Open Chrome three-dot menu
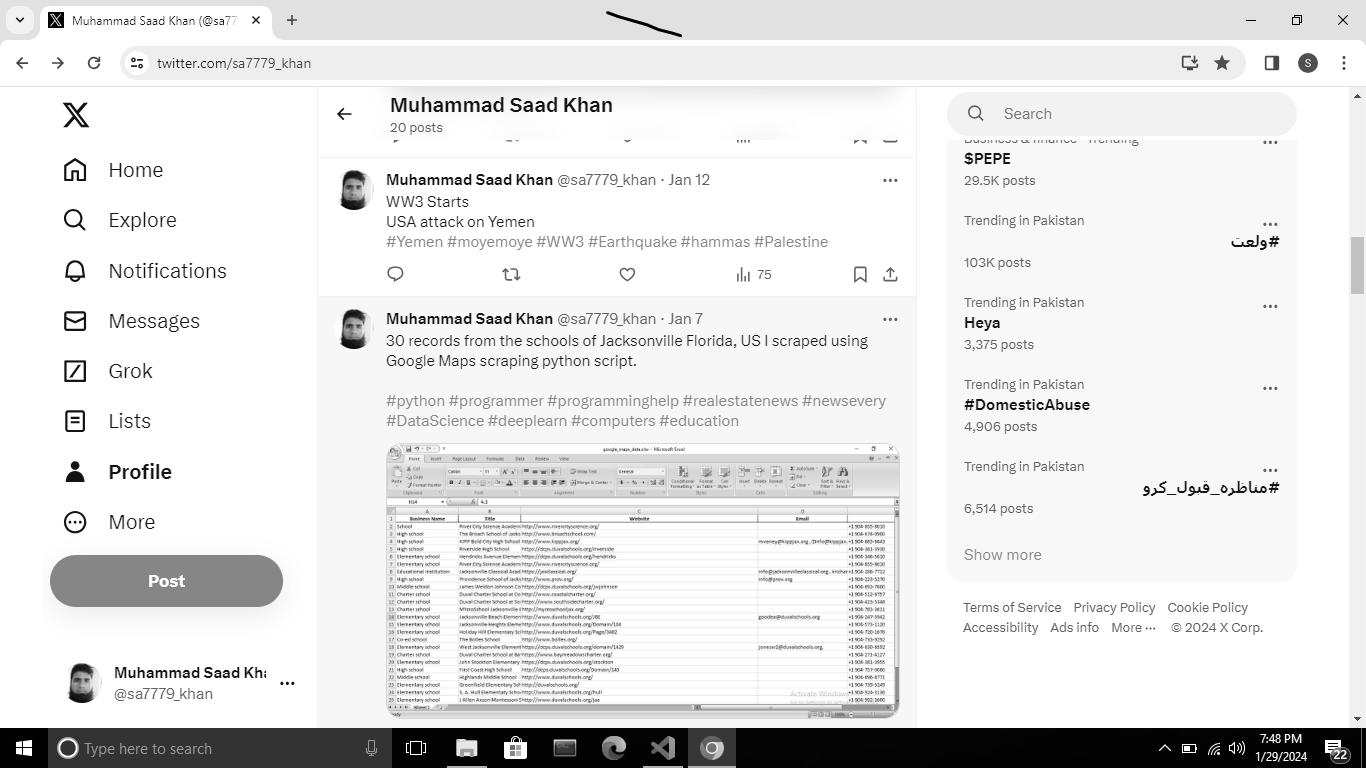This screenshot has width=1366, height=768. point(1343,63)
